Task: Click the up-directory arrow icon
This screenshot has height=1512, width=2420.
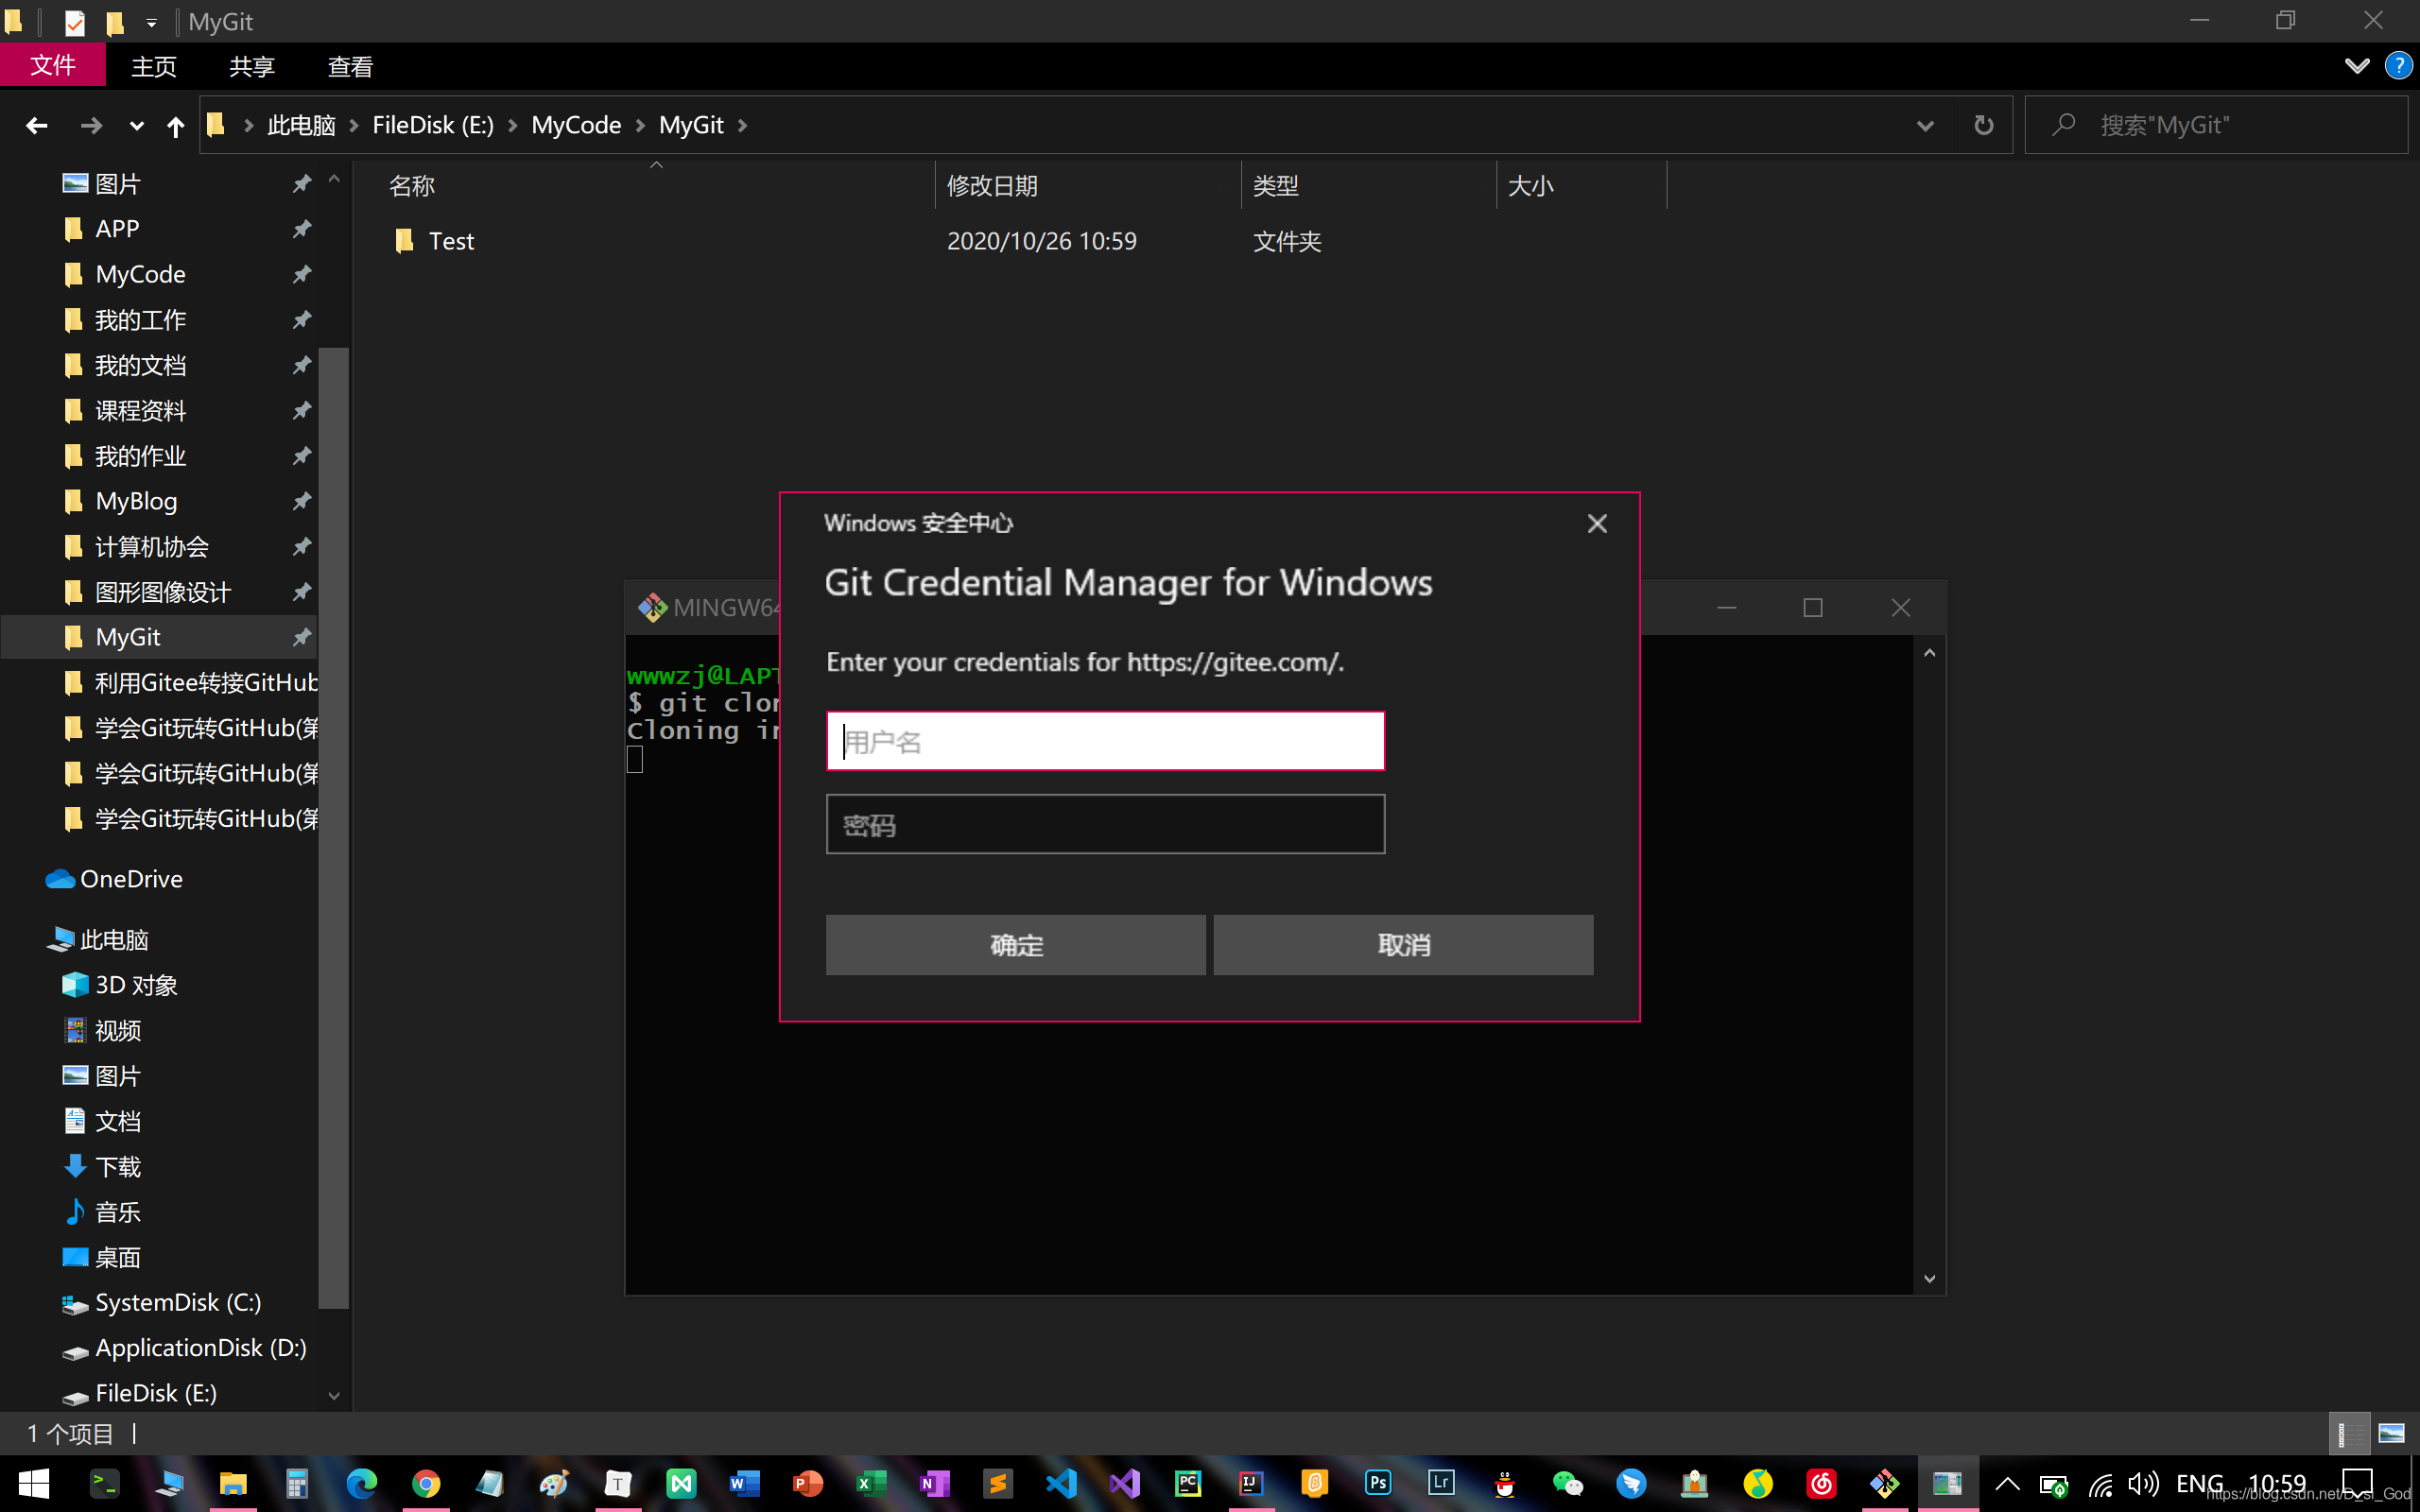Action: pos(175,126)
